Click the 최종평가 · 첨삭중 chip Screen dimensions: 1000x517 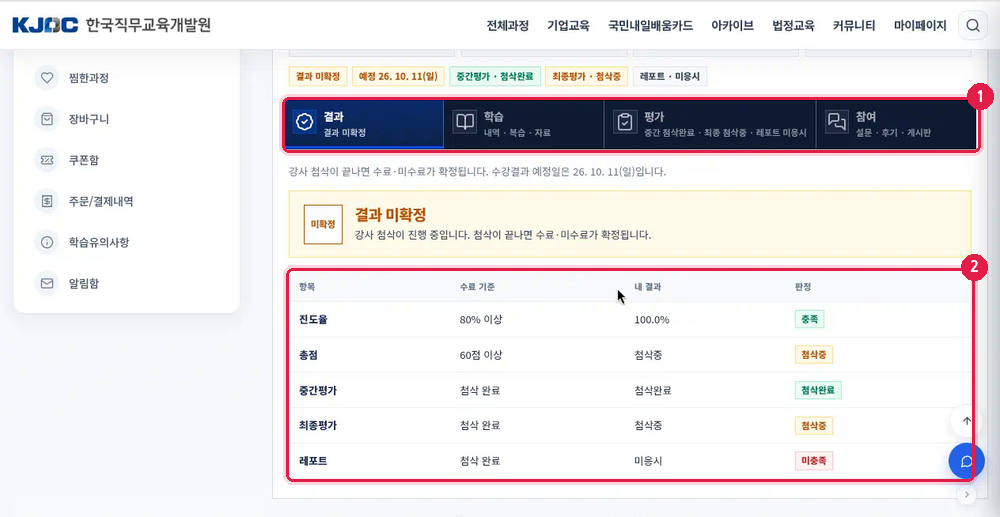(587, 76)
